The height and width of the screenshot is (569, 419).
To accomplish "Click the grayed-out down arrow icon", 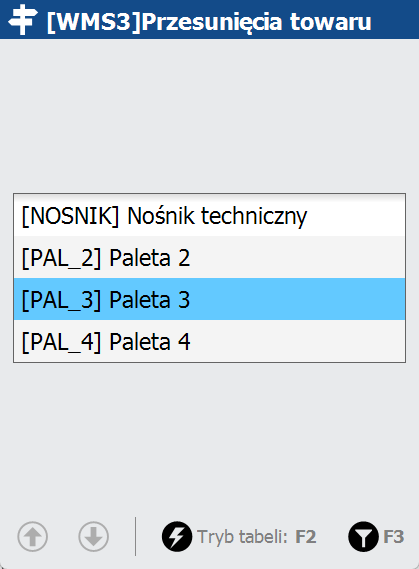I will point(93,536).
